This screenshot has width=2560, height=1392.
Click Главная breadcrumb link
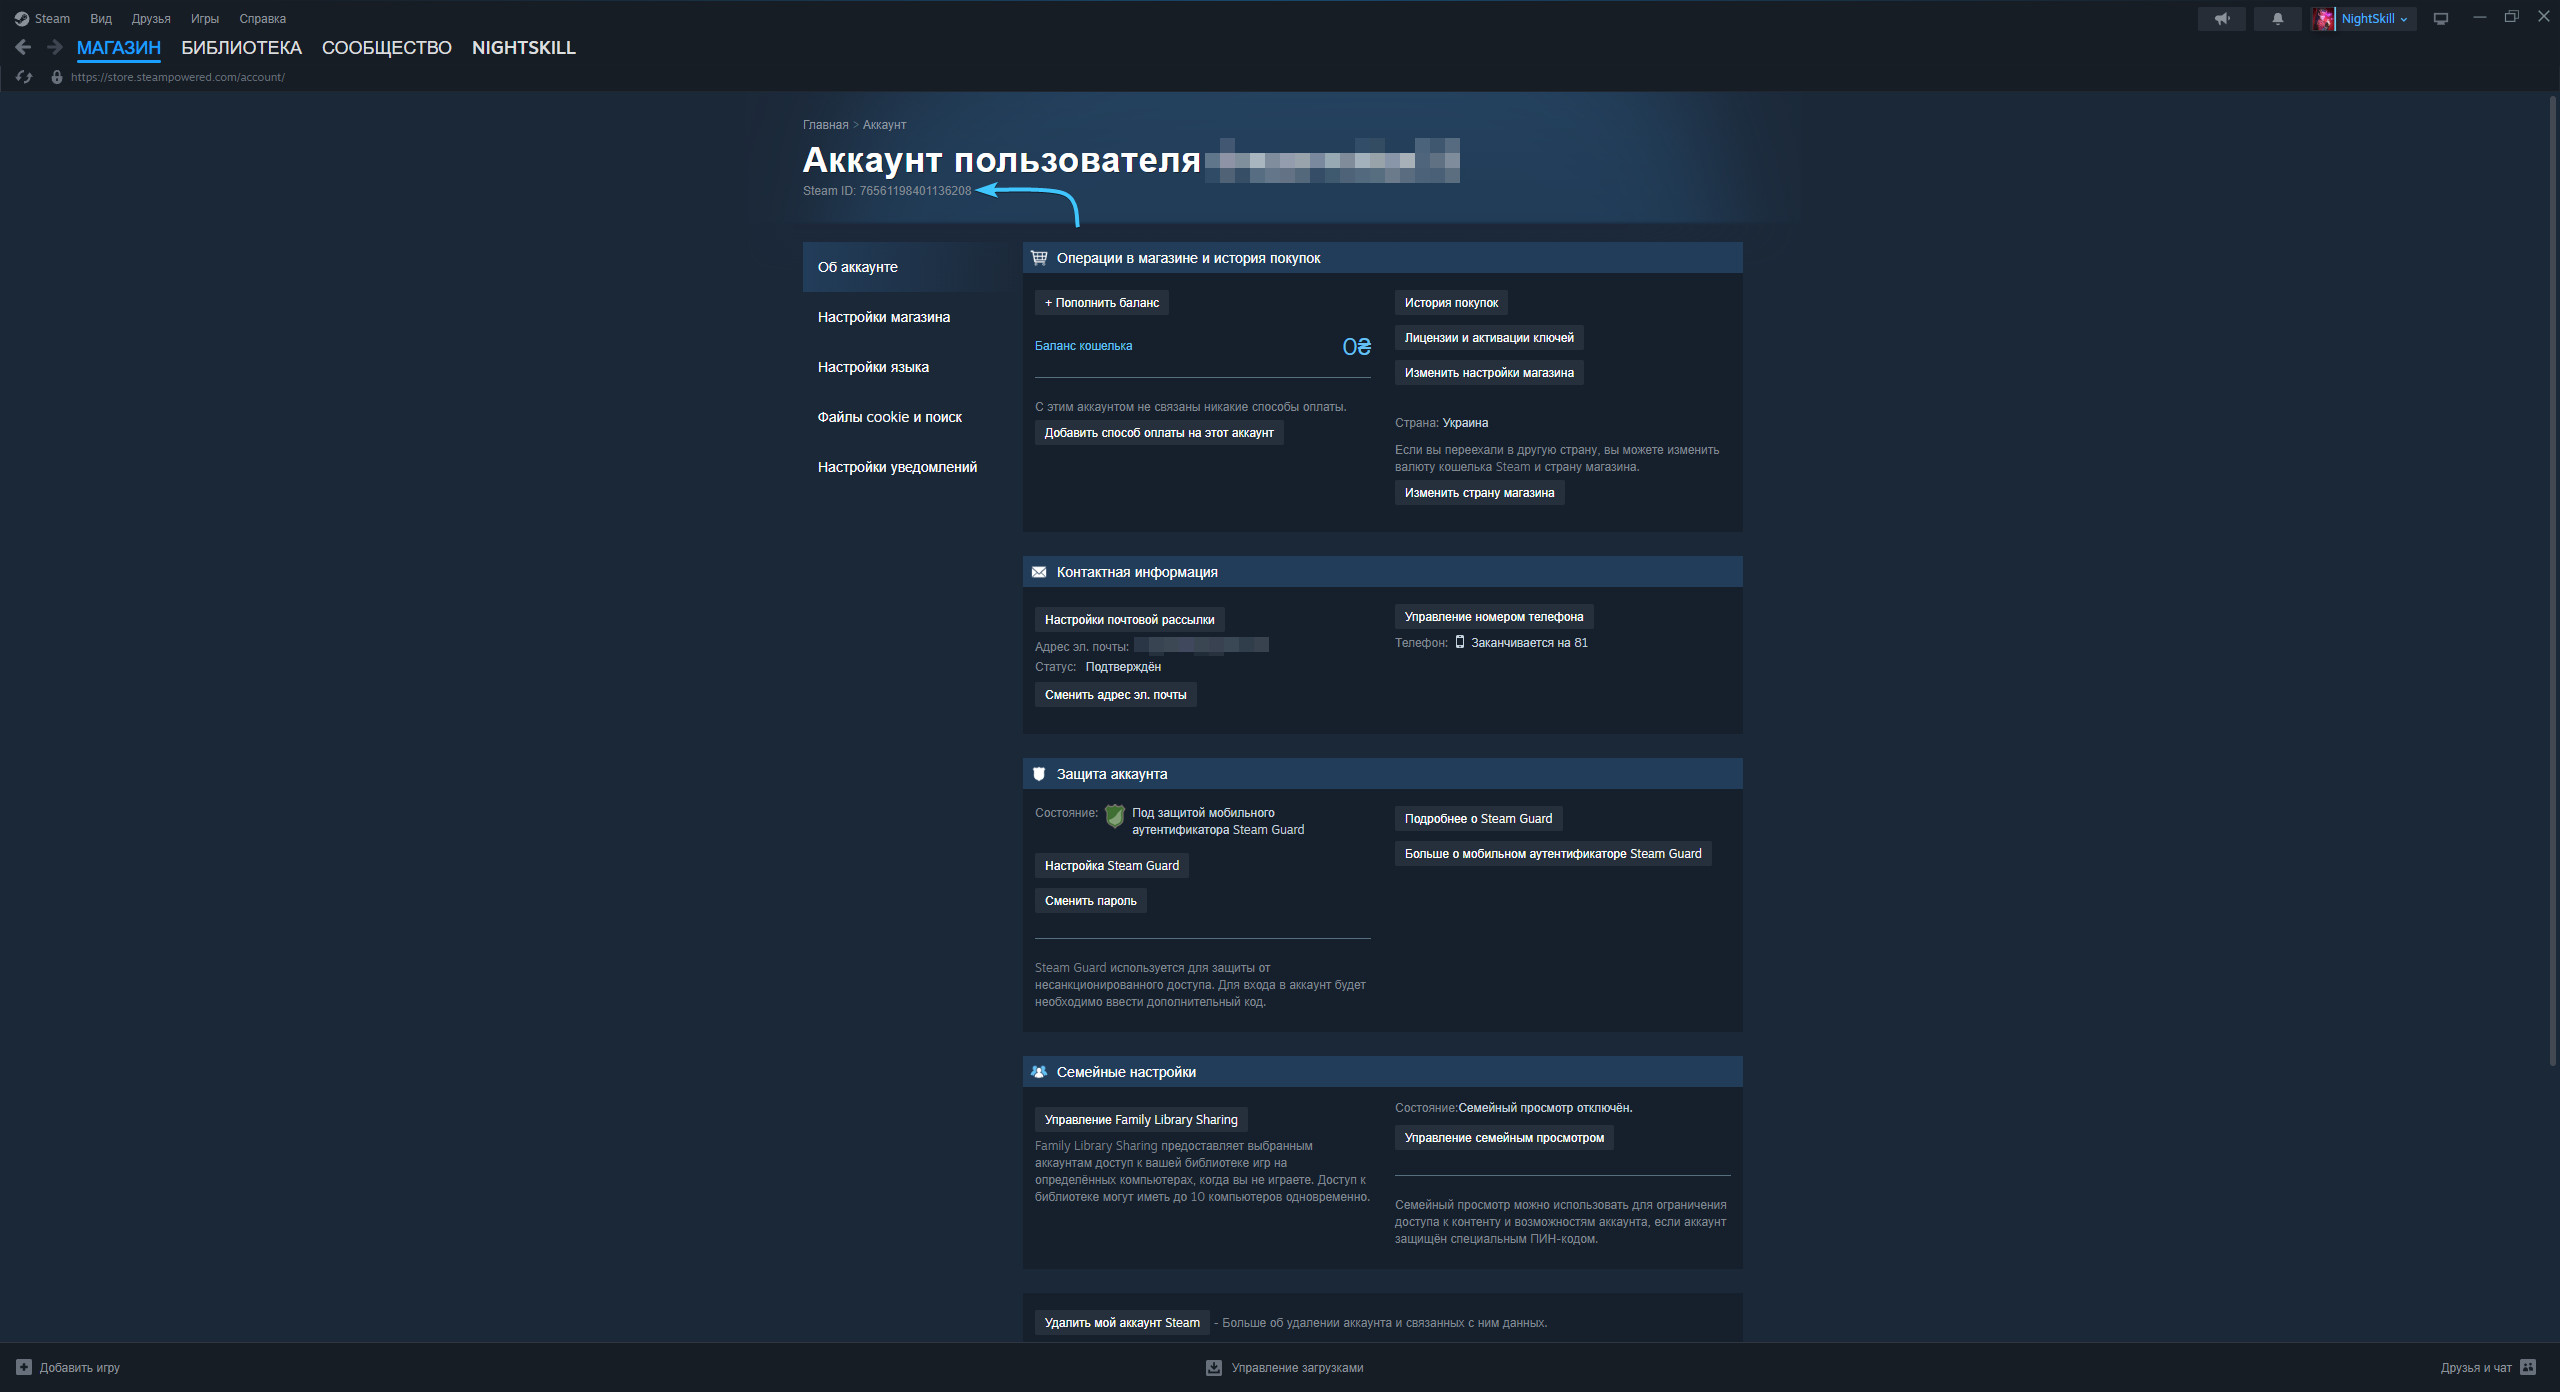pos(825,125)
